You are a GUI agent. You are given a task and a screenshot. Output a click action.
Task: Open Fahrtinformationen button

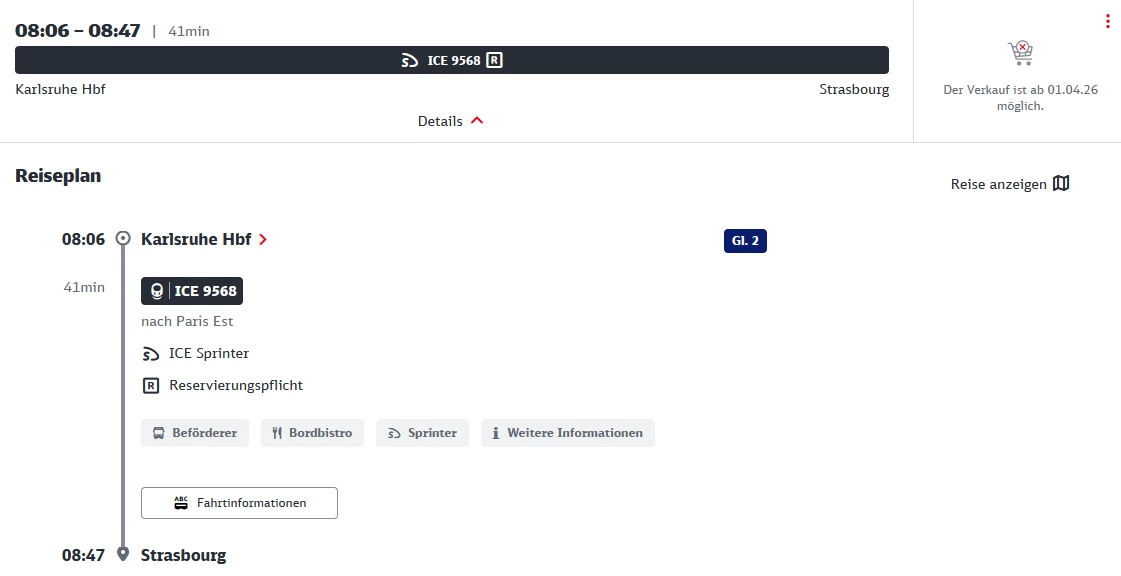click(239, 503)
